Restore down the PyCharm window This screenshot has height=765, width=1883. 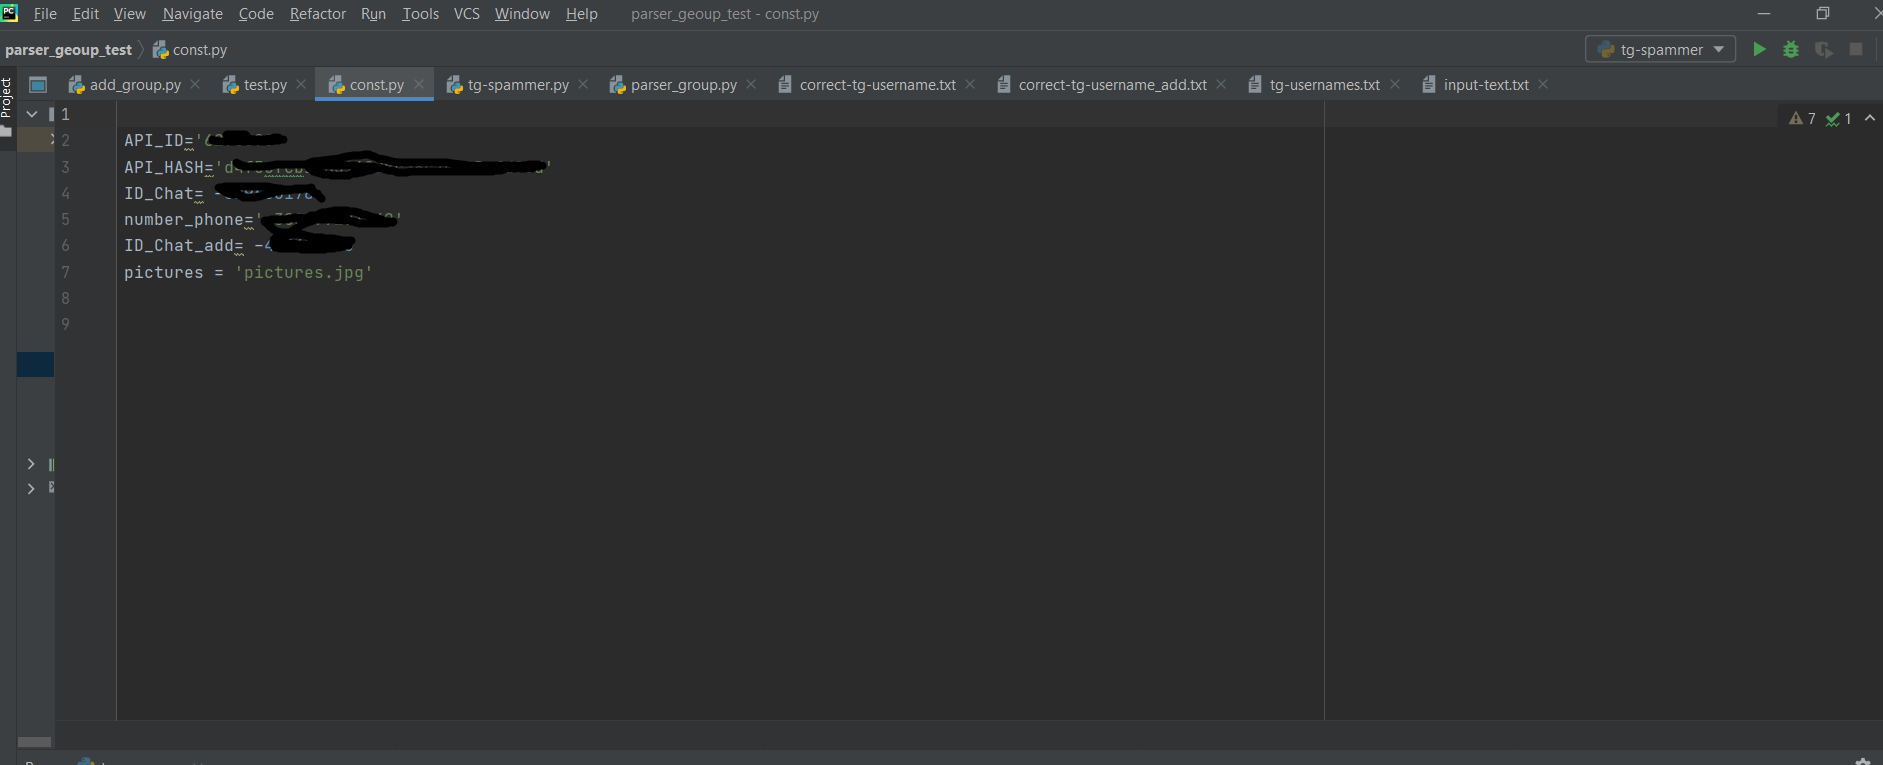click(x=1823, y=13)
